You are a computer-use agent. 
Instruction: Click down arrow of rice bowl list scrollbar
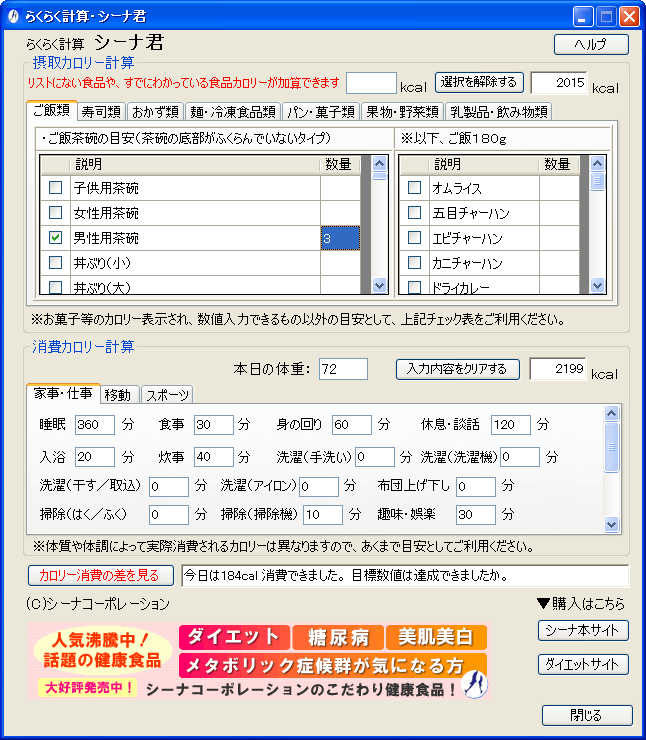(x=379, y=285)
